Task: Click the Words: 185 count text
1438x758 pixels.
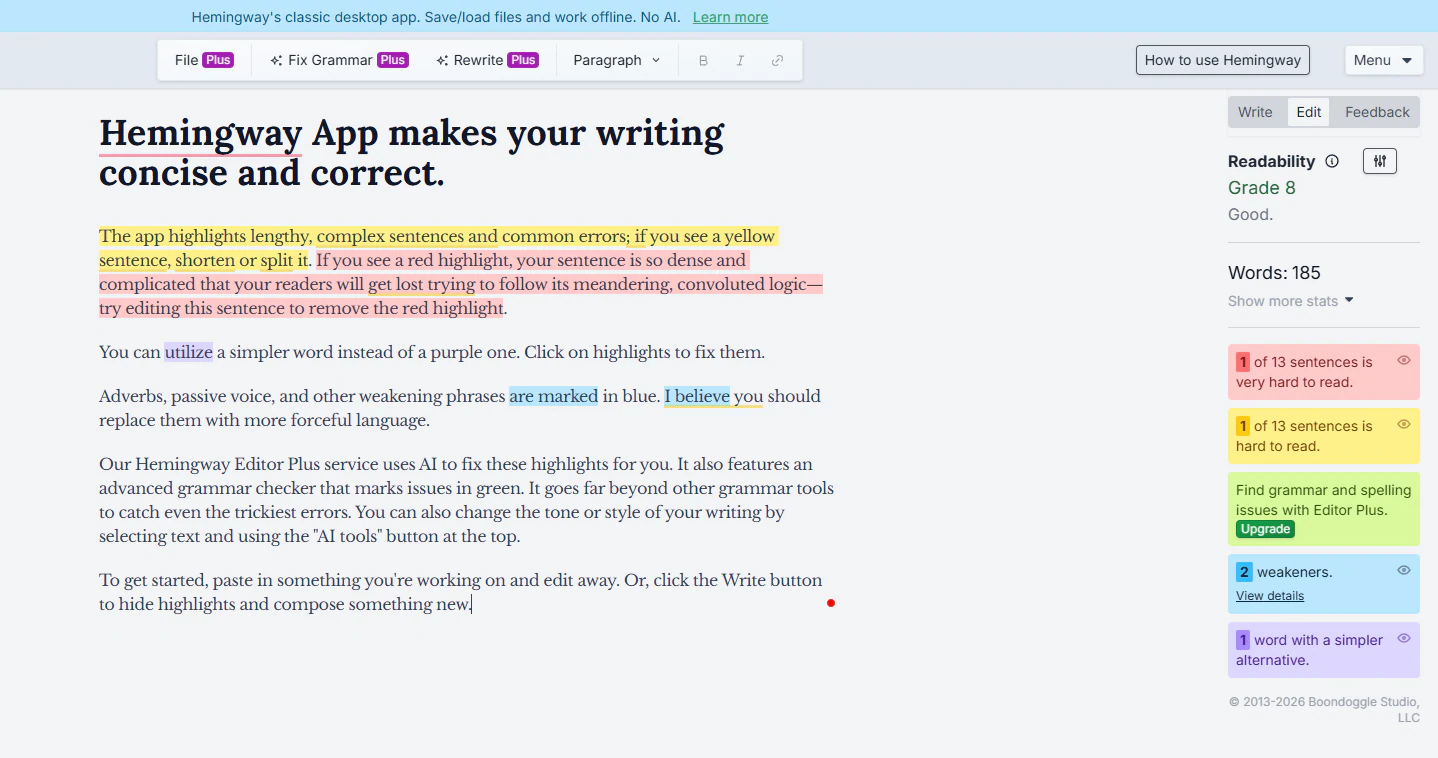Action: (1274, 273)
